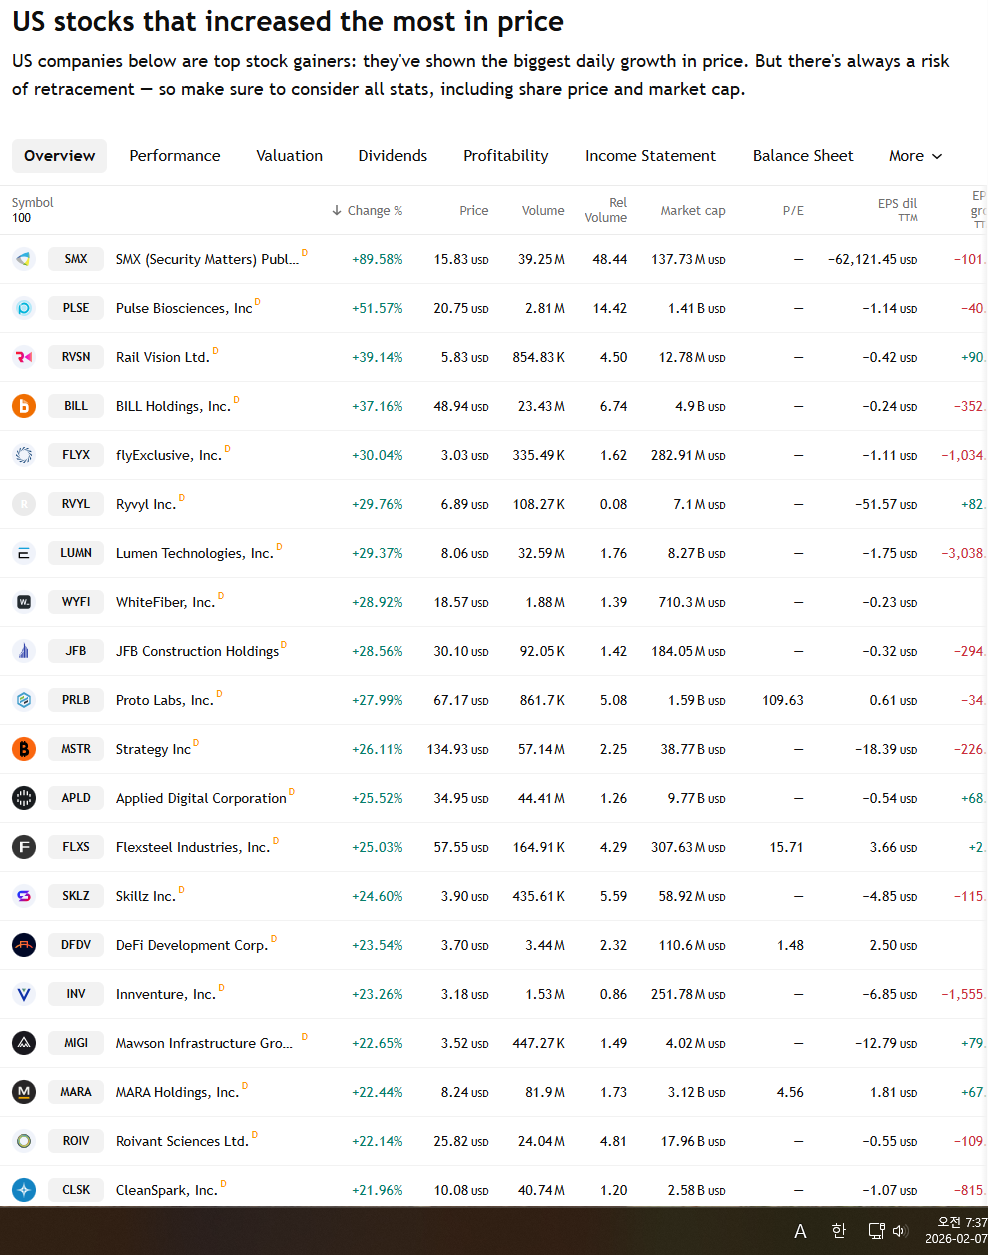
Task: Sort by the Price column header
Action: pos(474,211)
